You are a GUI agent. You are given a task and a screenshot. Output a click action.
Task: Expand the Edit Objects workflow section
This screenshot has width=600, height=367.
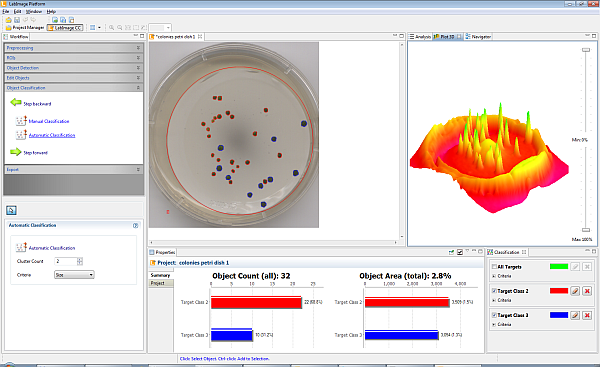pyautogui.click(x=74, y=78)
